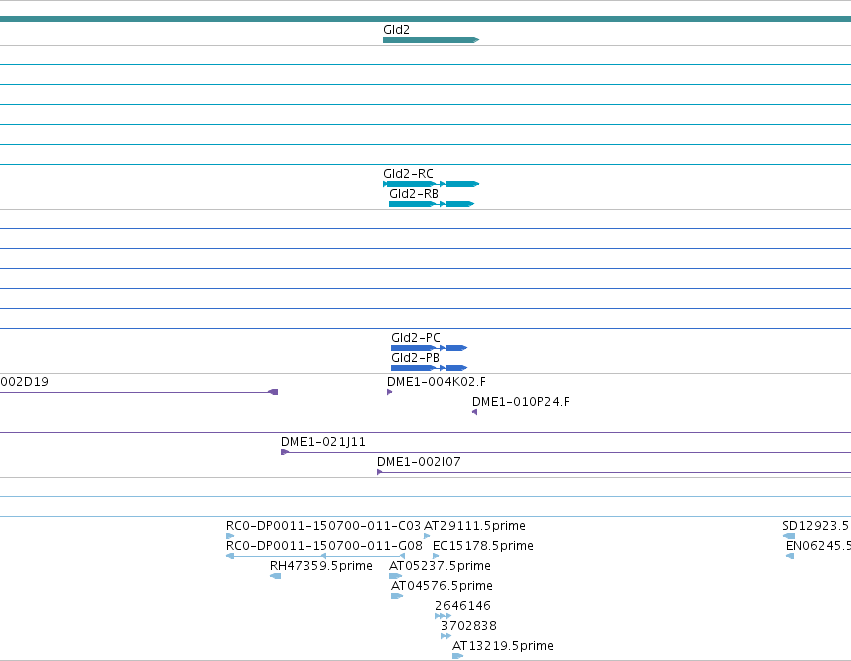Select the AT05237.5prime EST glyph
The width and height of the screenshot is (851, 661).
(396, 576)
